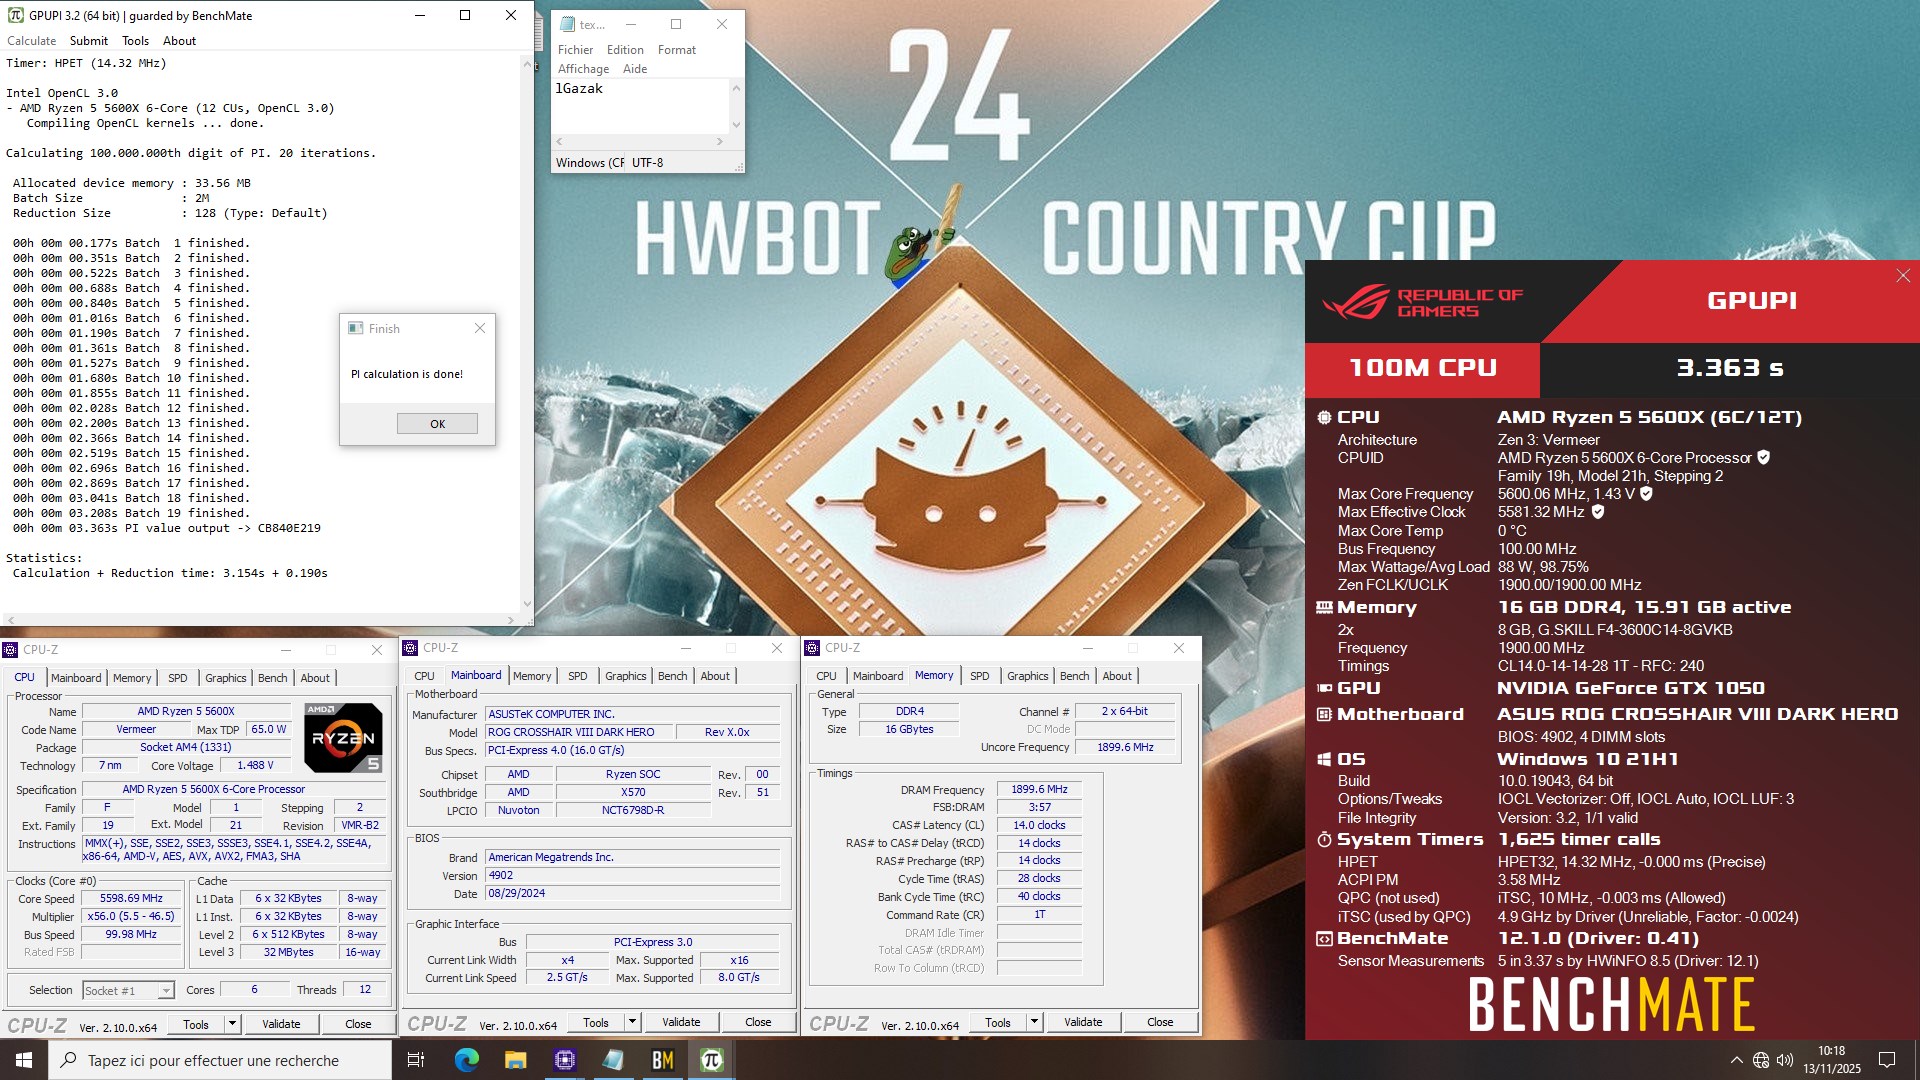Open Fichier menu in Notepad
1920x1080 pixels.
pyautogui.click(x=575, y=50)
